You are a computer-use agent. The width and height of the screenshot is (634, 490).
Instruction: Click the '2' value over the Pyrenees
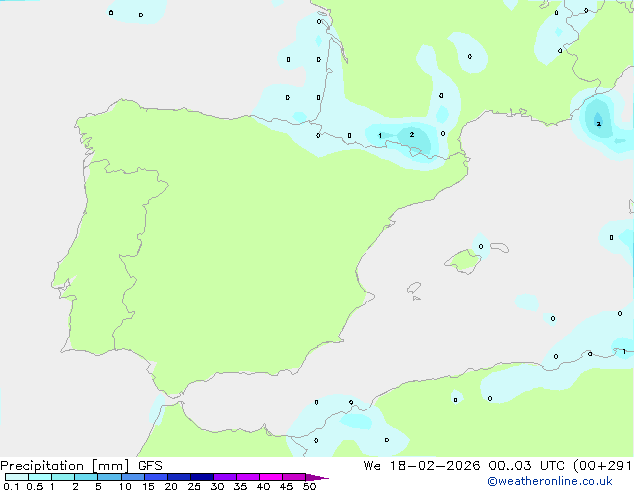412,135
